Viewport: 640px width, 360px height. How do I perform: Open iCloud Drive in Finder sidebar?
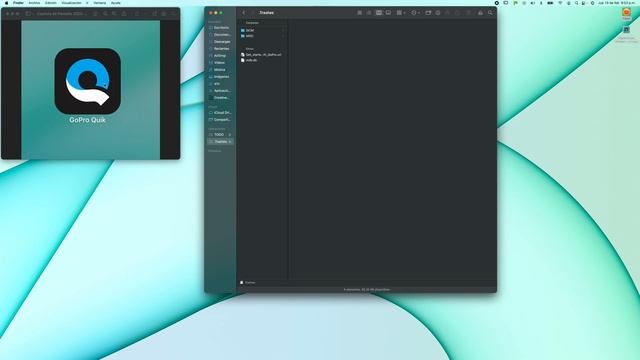pyautogui.click(x=220, y=113)
